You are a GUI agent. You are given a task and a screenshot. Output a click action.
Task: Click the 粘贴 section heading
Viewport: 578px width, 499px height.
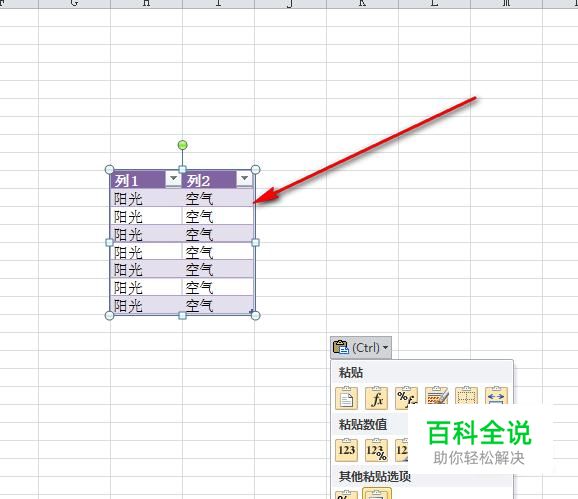(x=351, y=372)
